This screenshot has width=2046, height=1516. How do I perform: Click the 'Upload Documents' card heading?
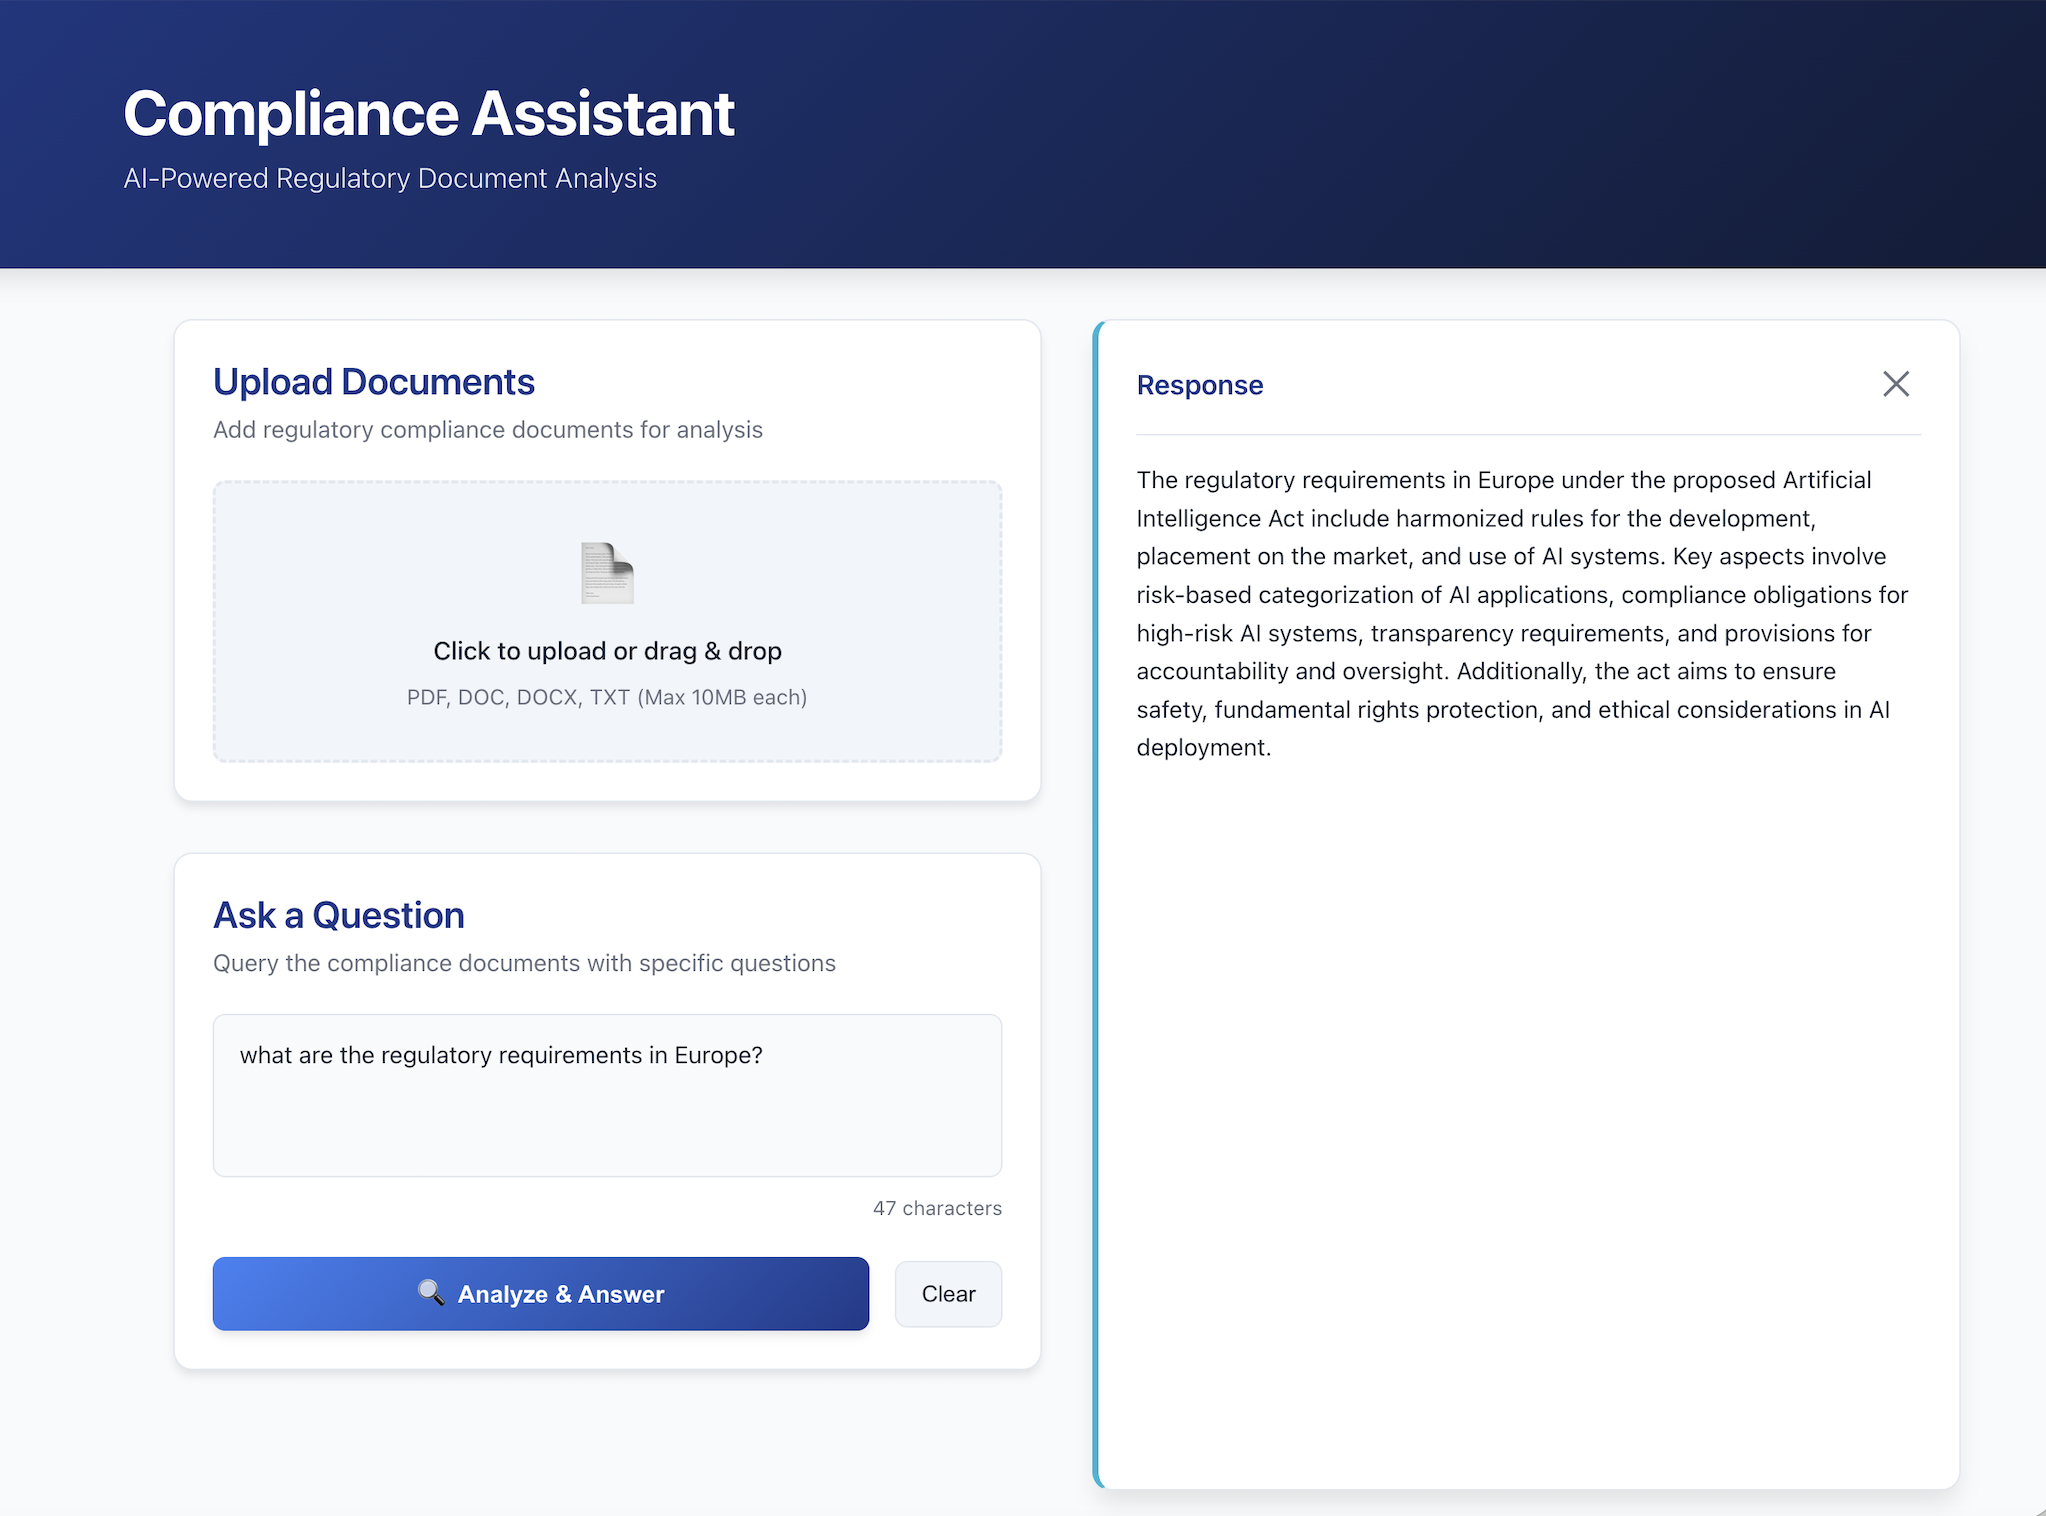[x=373, y=381]
